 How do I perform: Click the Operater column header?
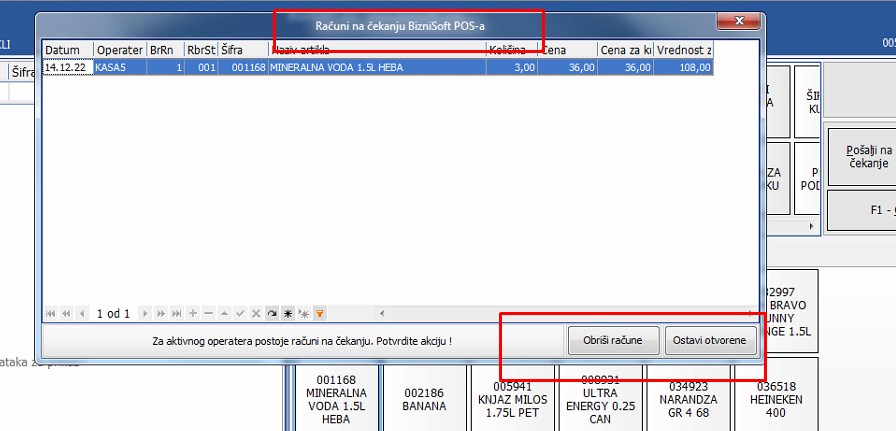pos(119,49)
